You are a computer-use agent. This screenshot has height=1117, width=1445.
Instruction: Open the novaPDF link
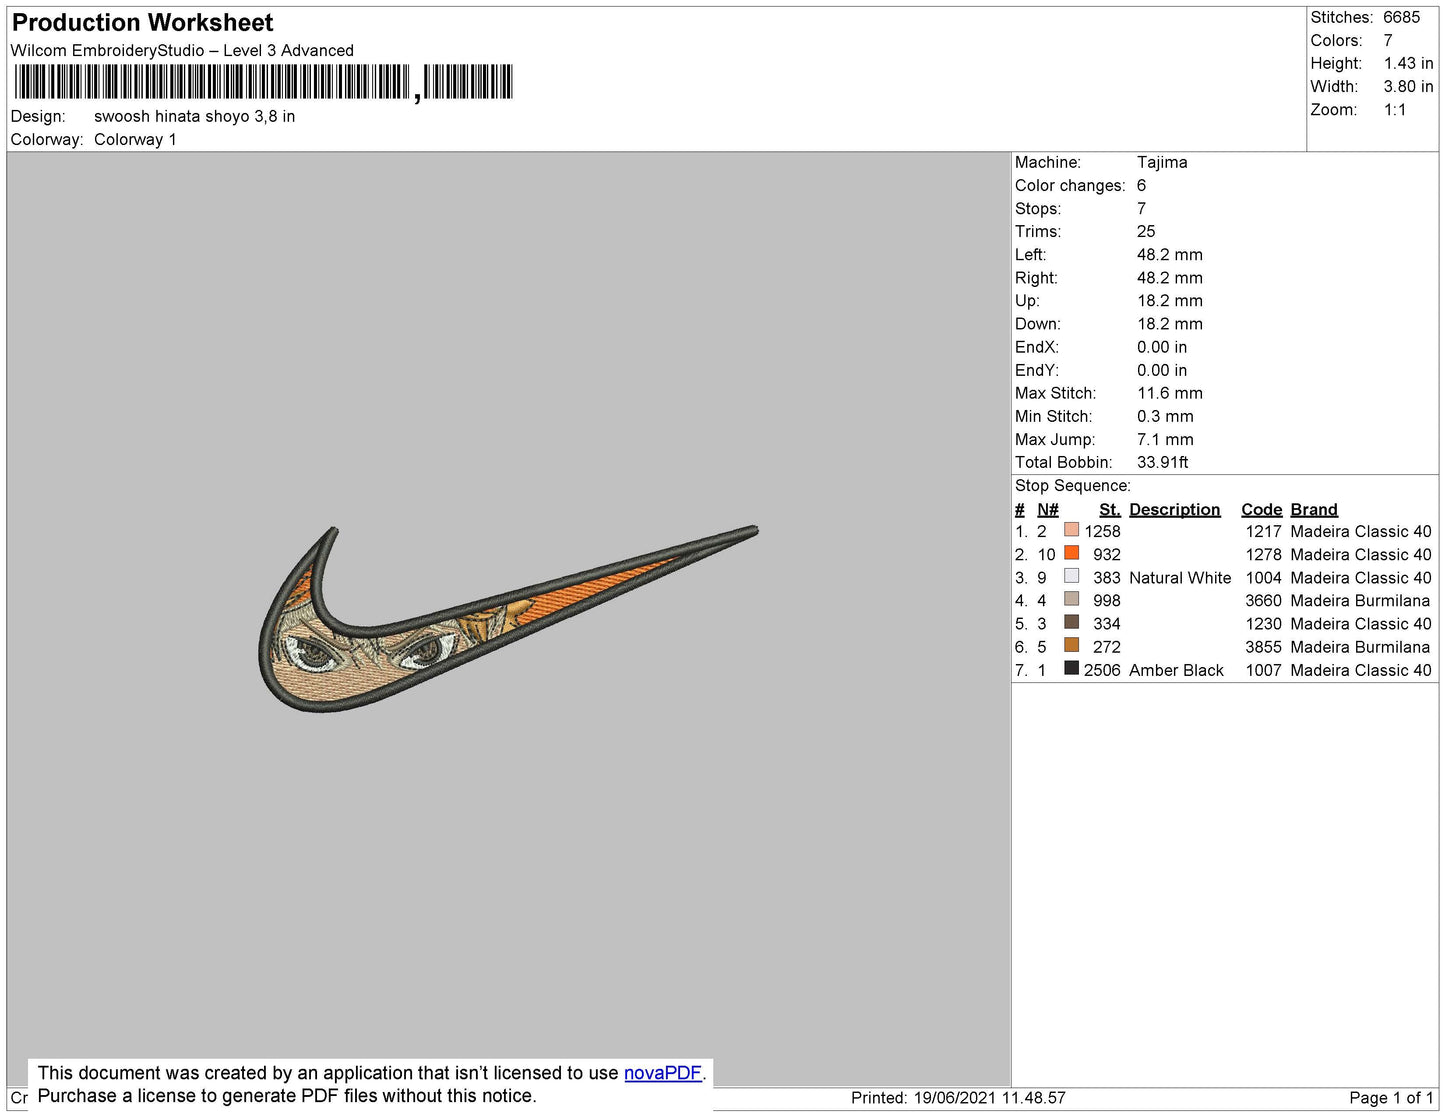[x=663, y=1073]
